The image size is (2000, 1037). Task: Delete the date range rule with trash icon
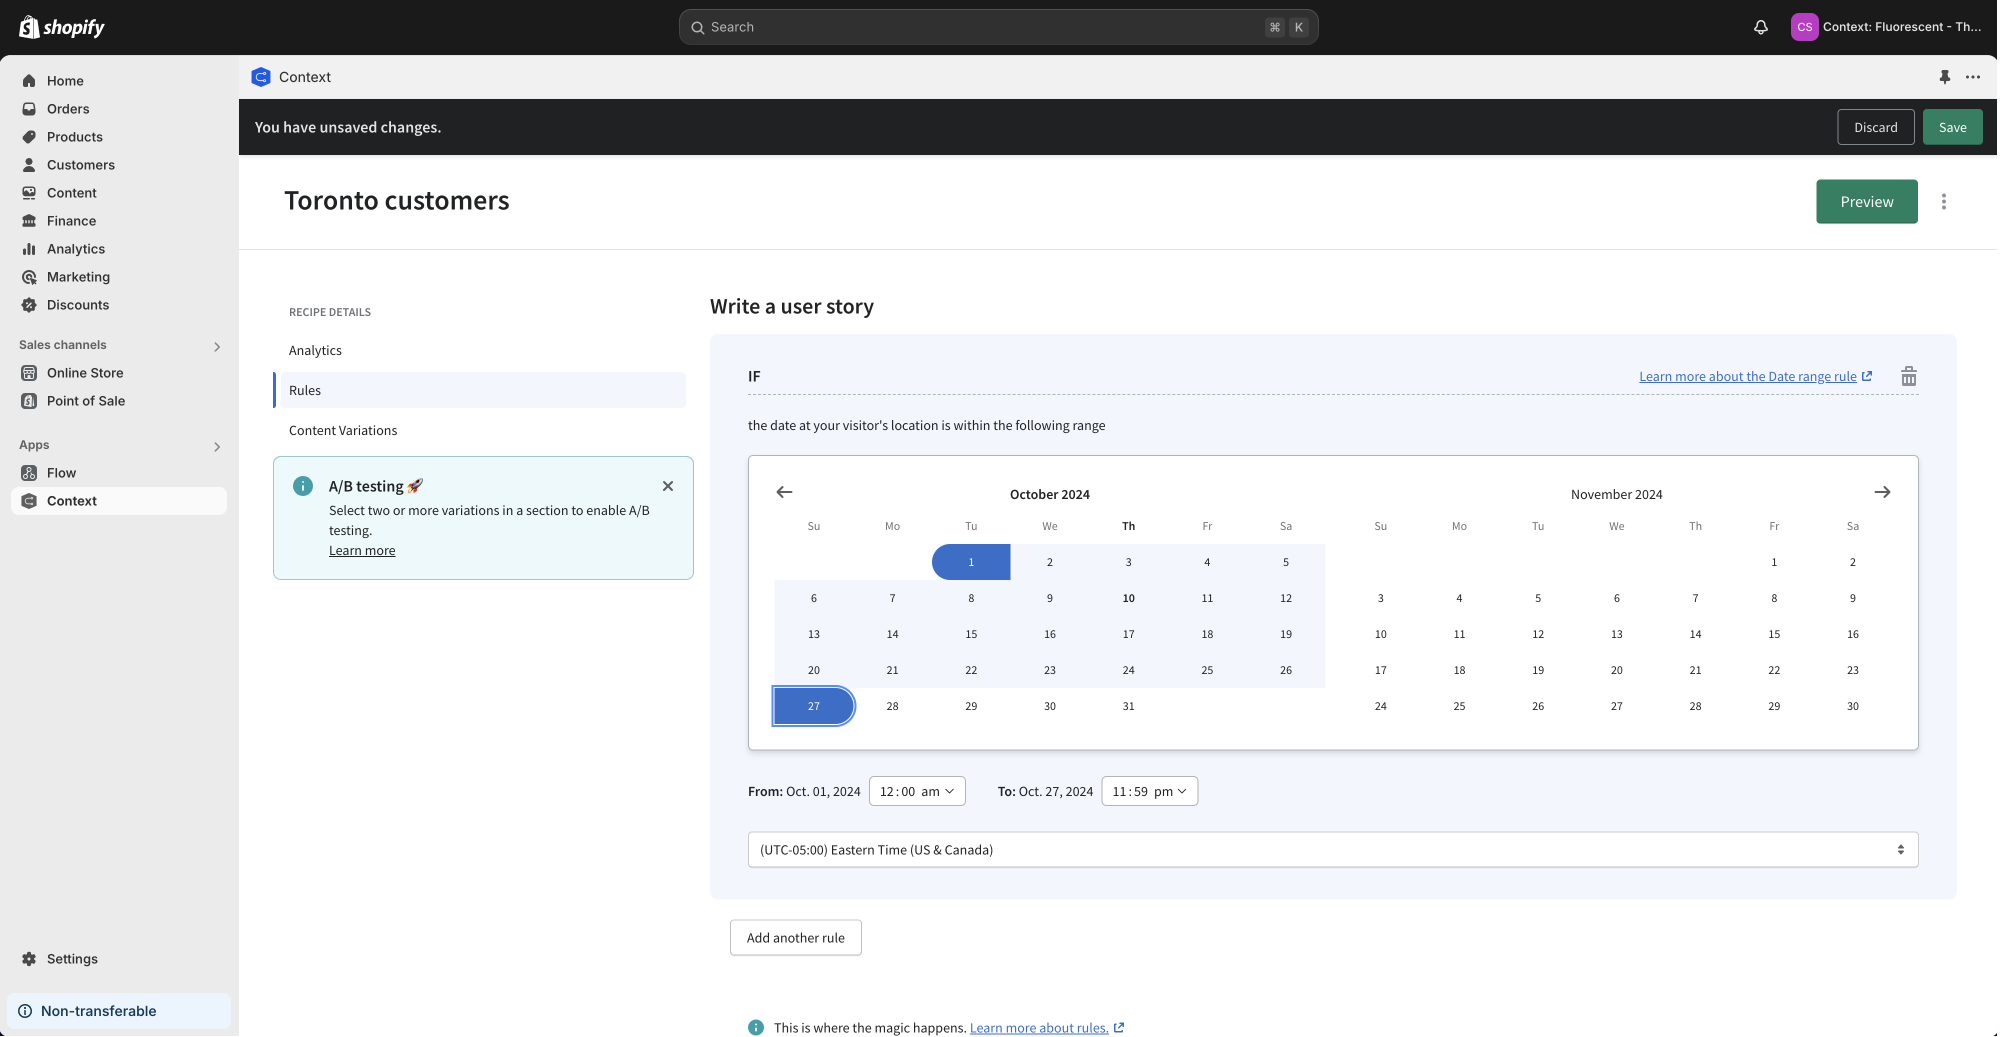(1908, 376)
